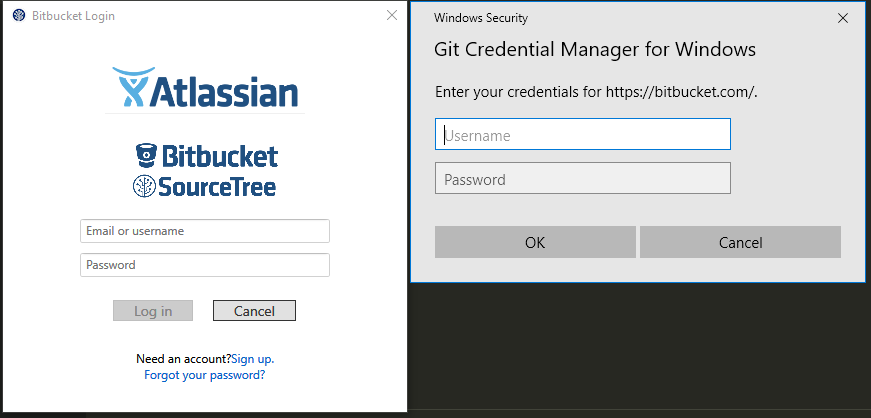871x418 pixels.
Task: Click the SourceTree circular logo icon
Action: click(x=144, y=186)
